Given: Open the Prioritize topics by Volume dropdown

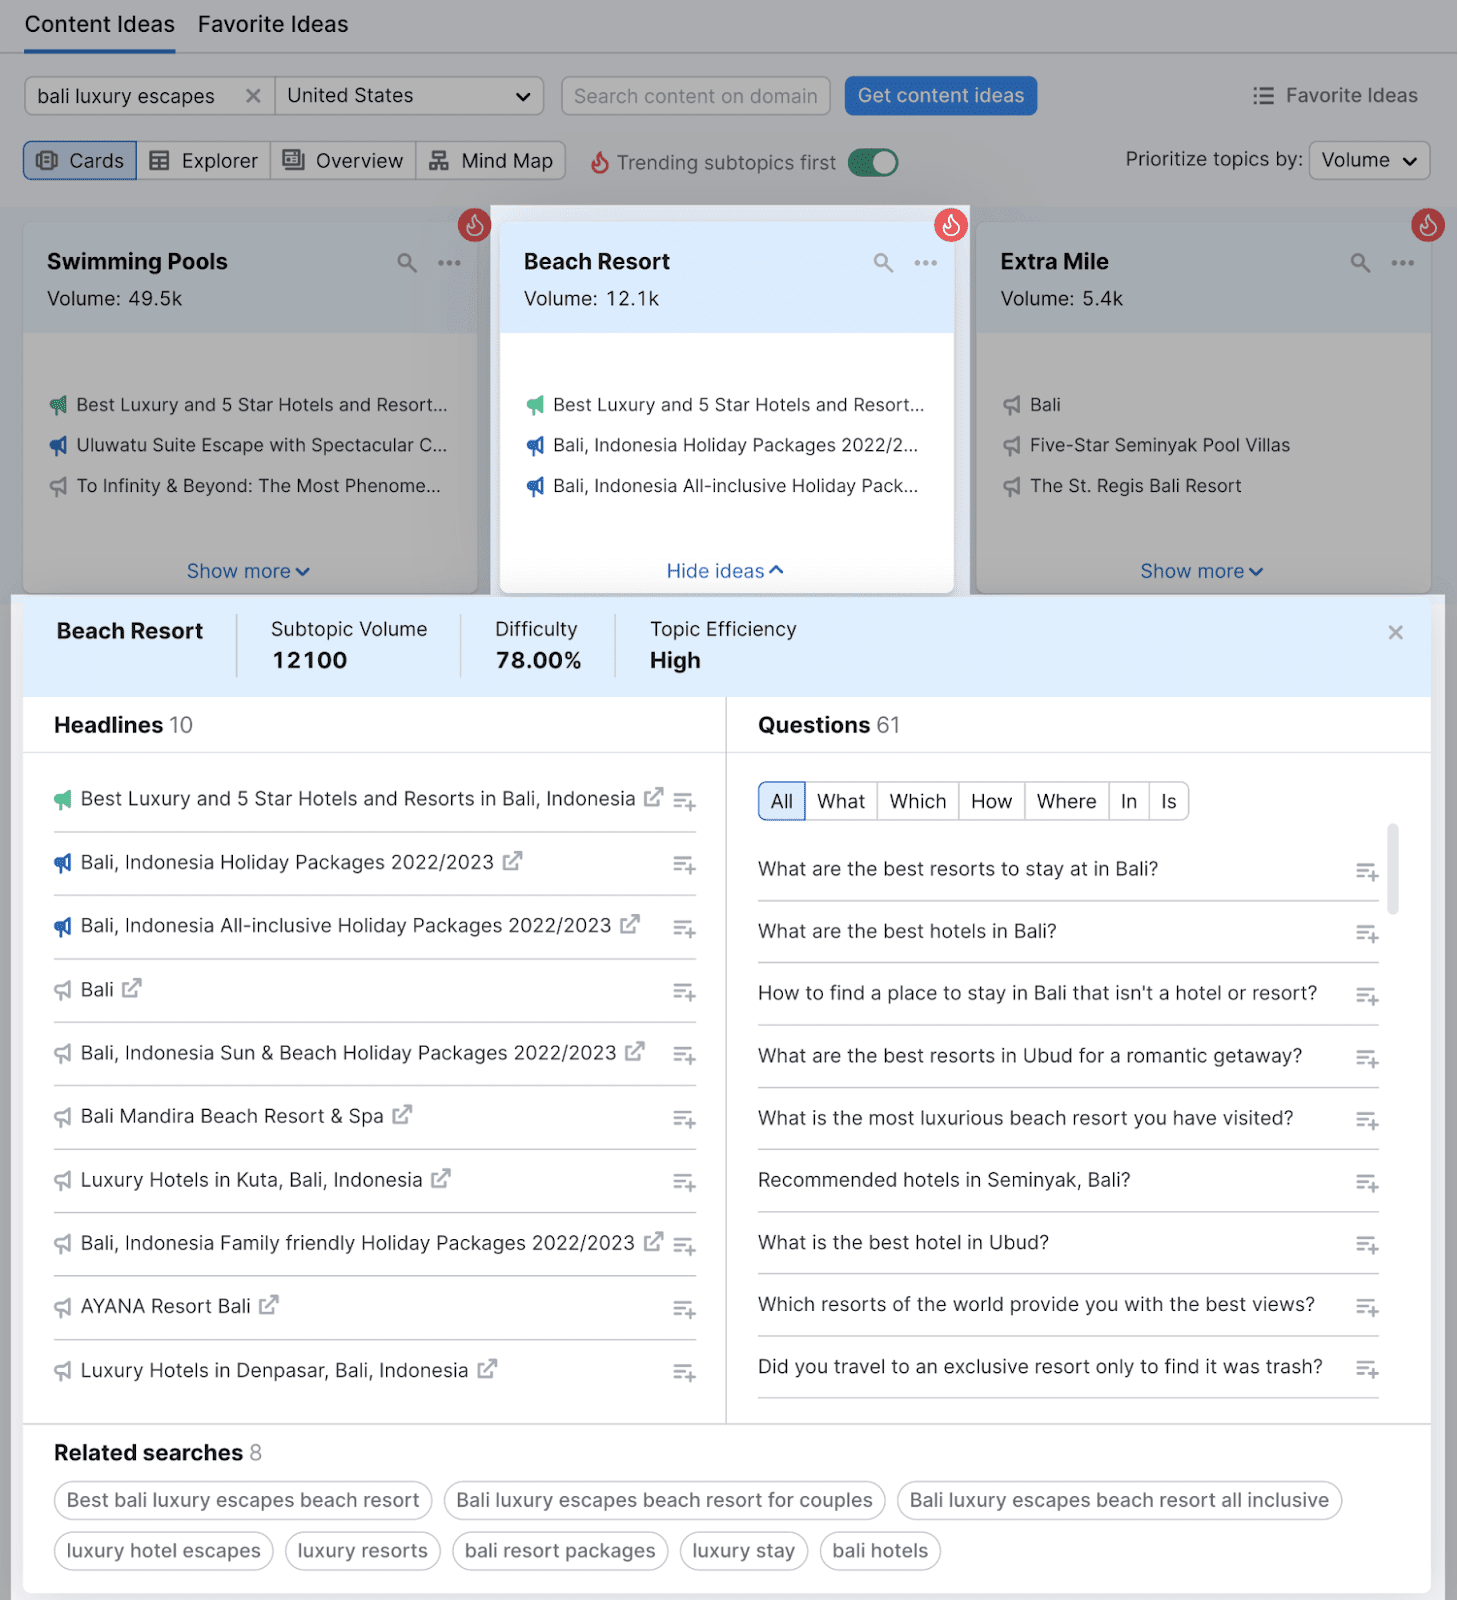Looking at the screenshot, I should [1368, 160].
